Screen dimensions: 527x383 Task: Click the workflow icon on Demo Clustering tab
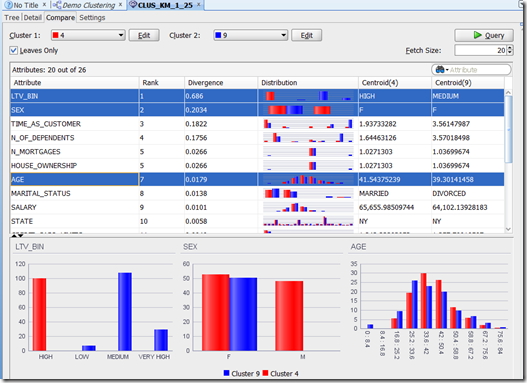pos(57,5)
